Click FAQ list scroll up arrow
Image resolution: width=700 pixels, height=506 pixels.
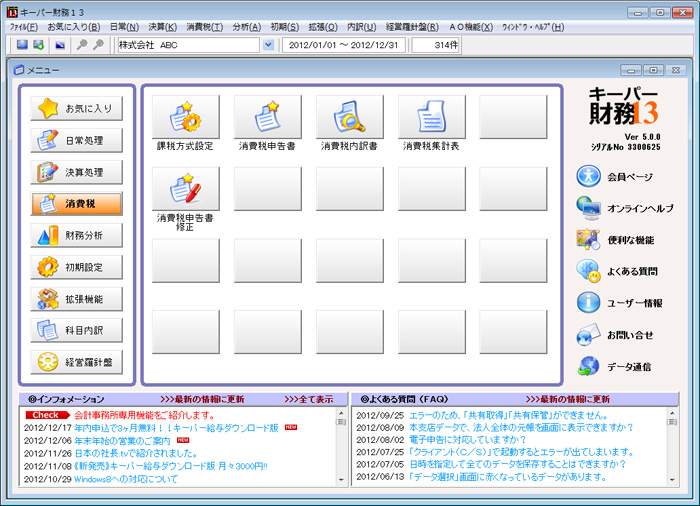[672, 413]
